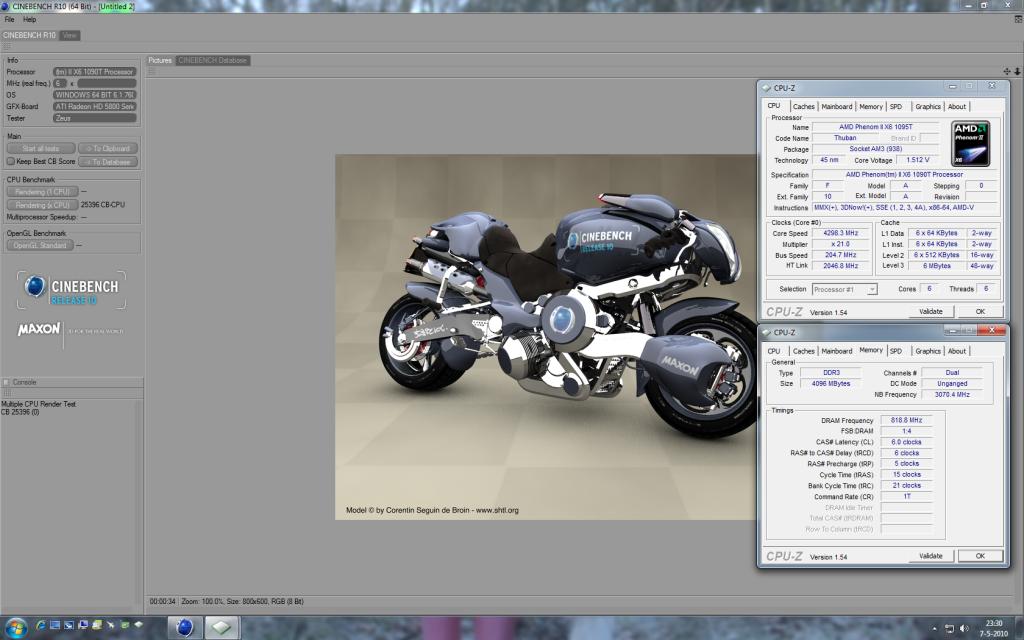The width and height of the screenshot is (1024, 640).
Task: Open Mainboard tab in upper CPU-Z
Action: point(837,106)
